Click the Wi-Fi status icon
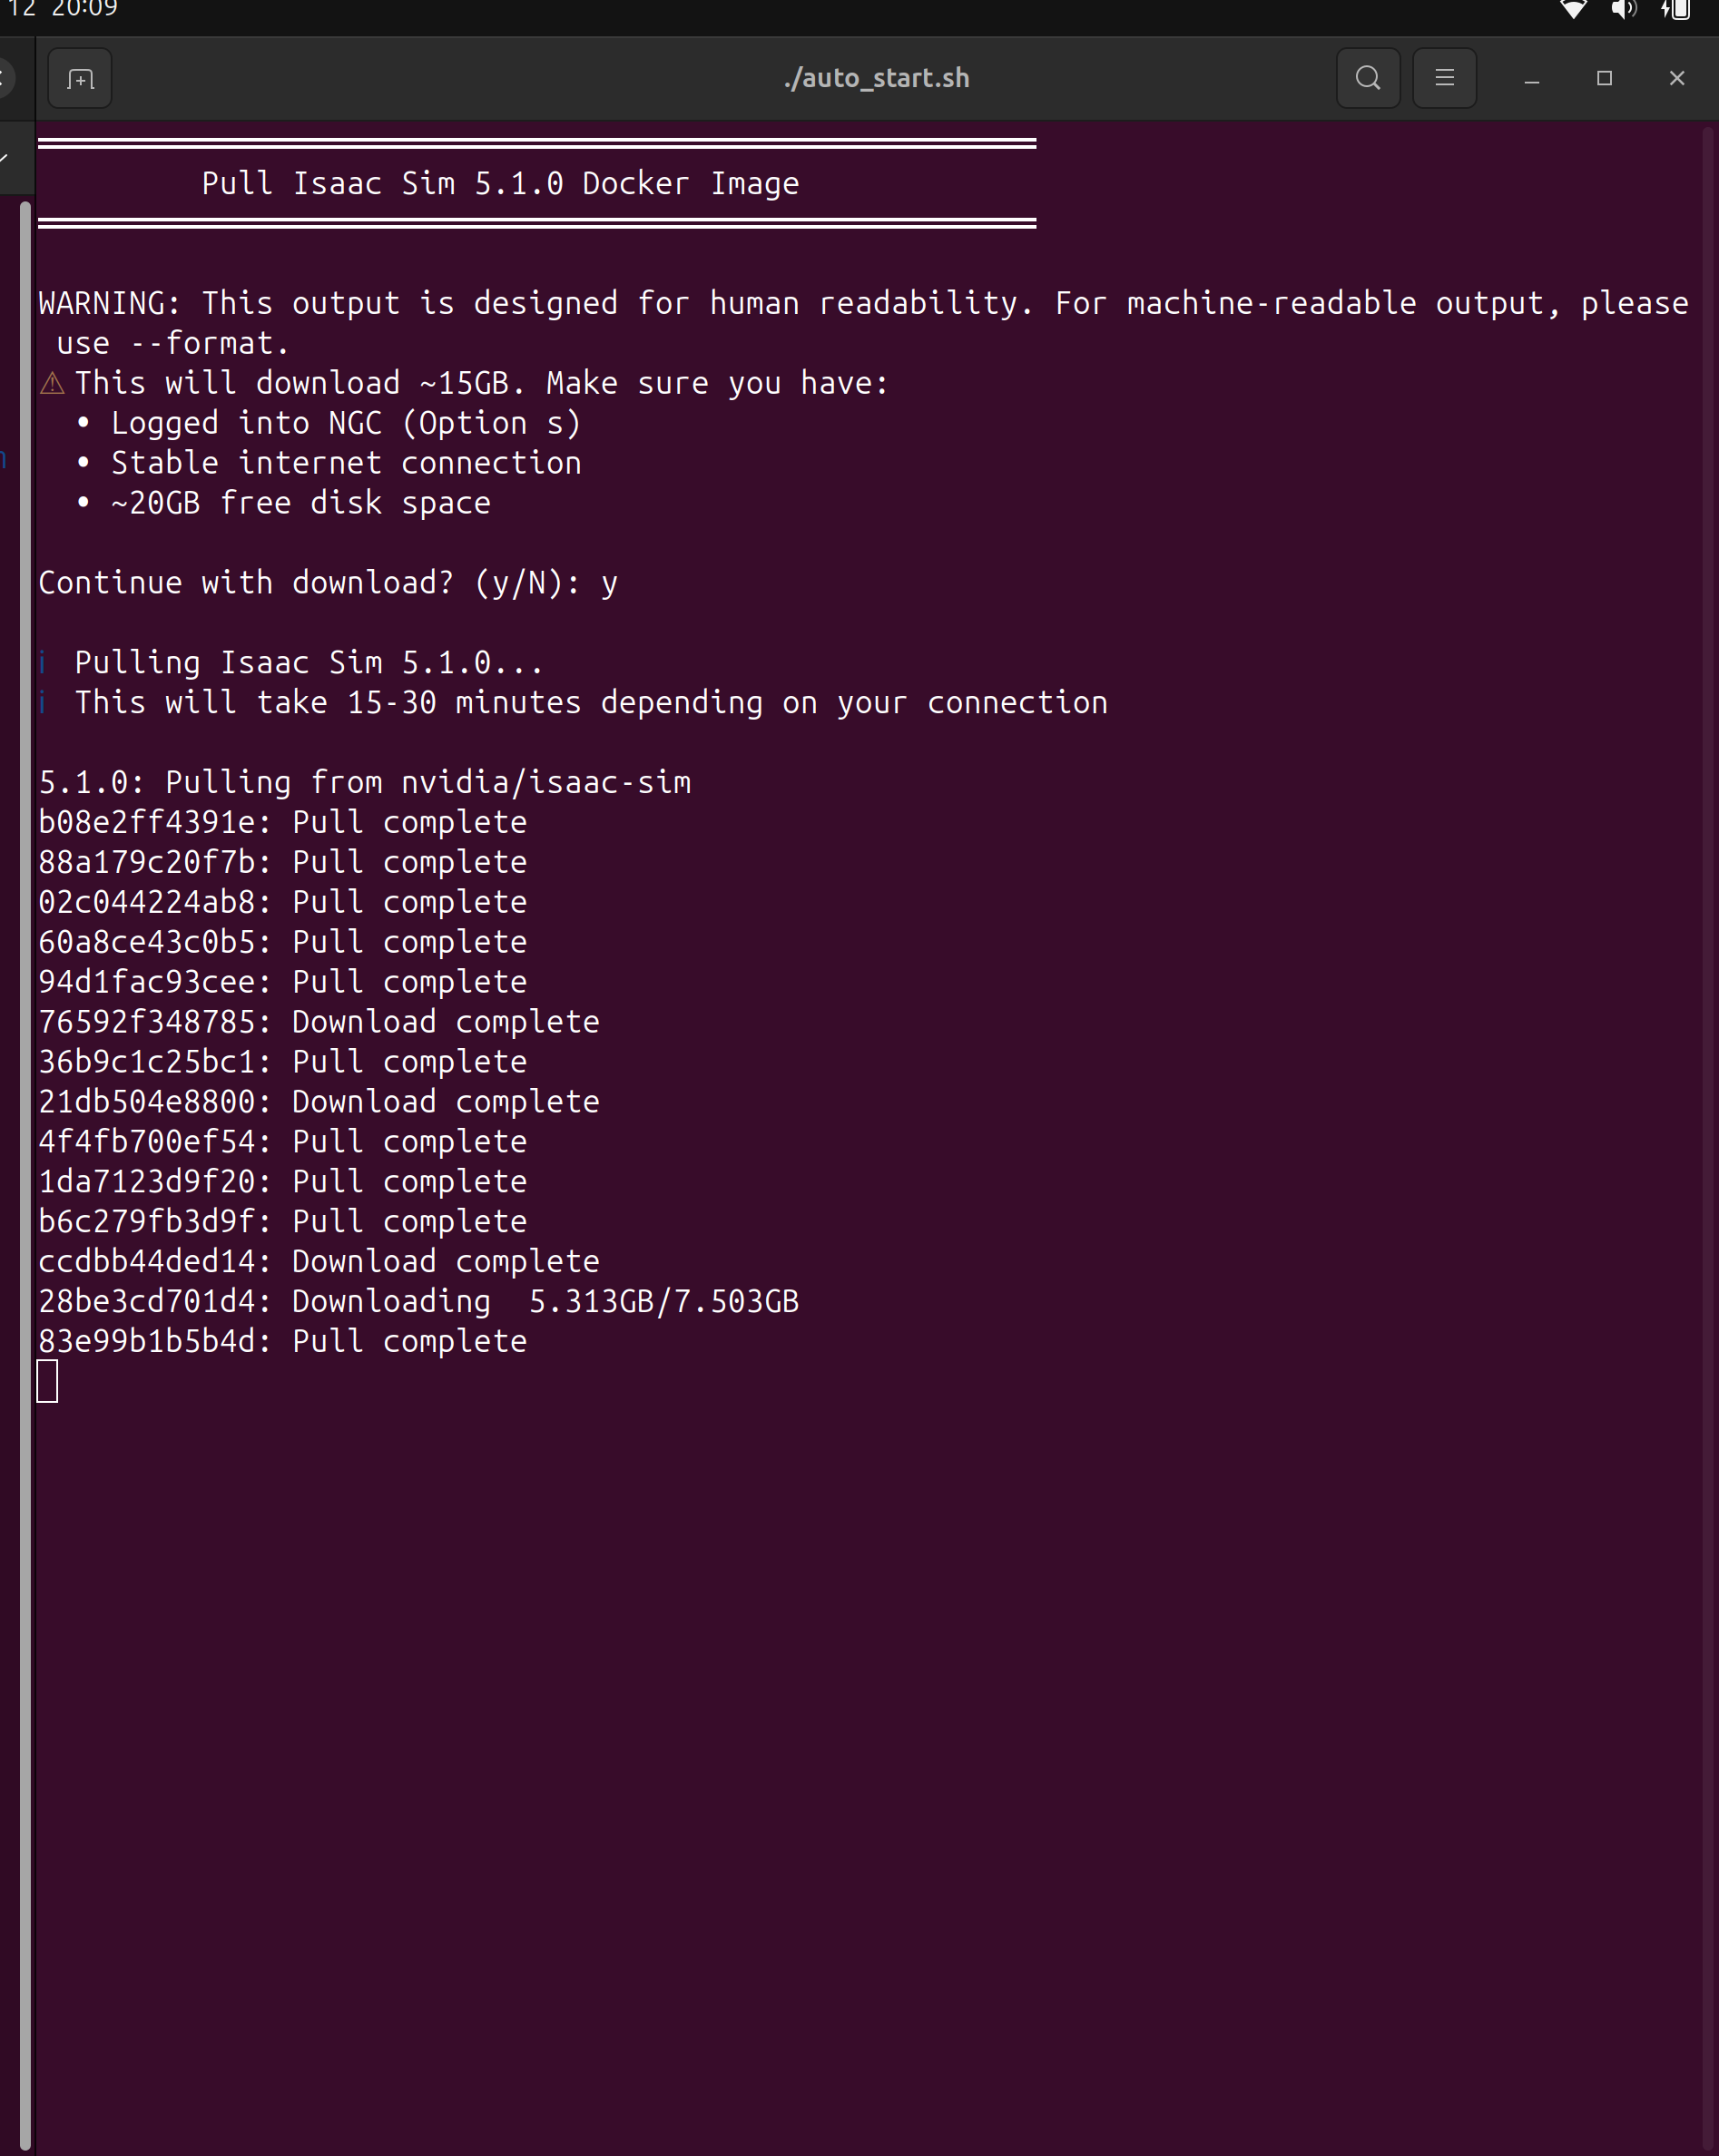The image size is (1719, 2156). [x=1573, y=10]
